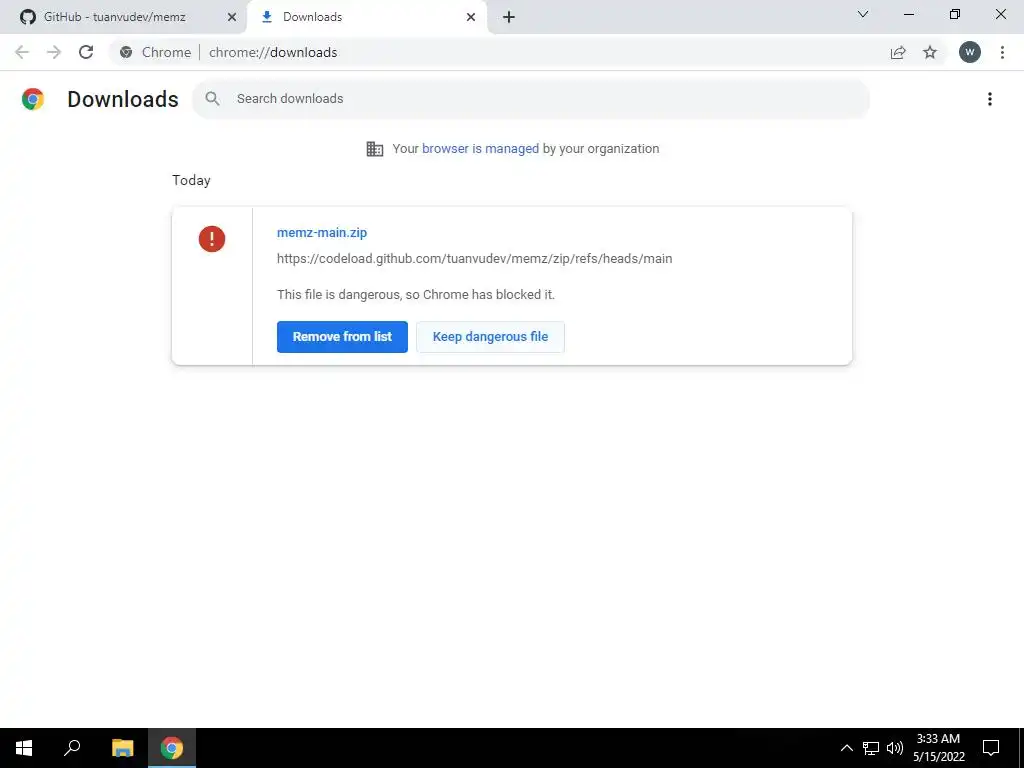Open taskbar search magnifier
Screen dimensions: 1024x768
click(72, 748)
